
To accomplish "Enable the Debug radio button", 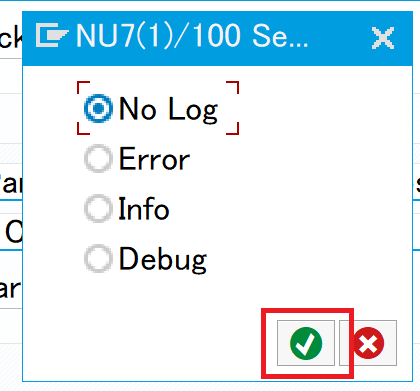I will click(98, 258).
